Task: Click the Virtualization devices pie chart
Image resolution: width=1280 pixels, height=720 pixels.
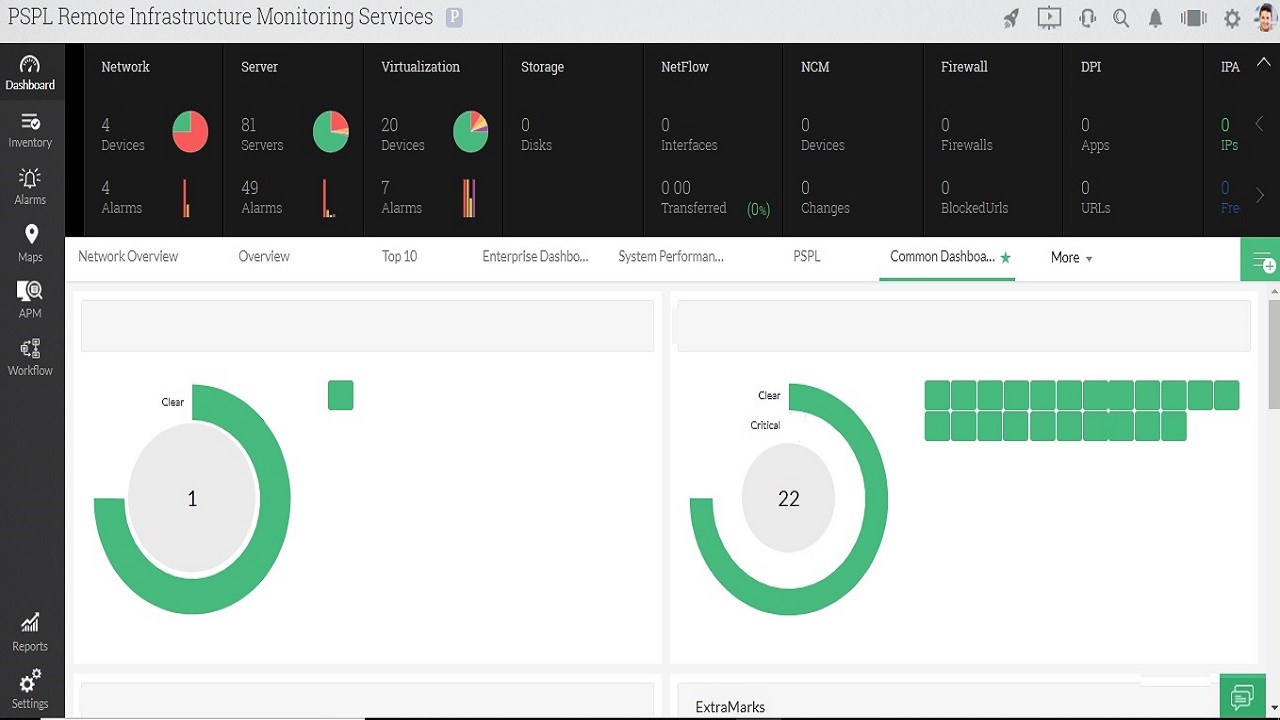Action: [470, 131]
